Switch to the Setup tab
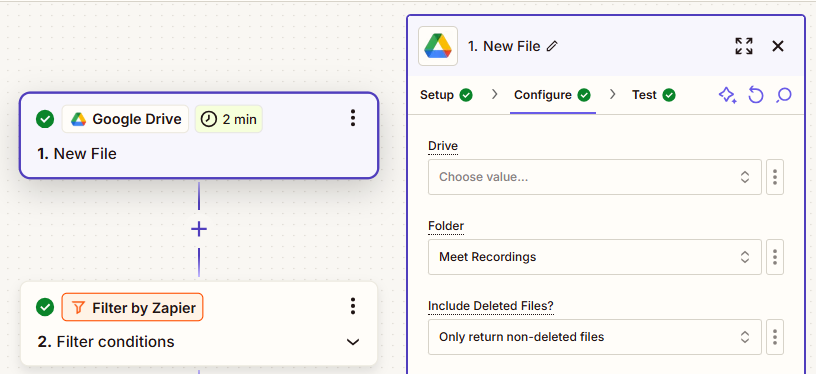Image resolution: width=816 pixels, height=374 pixels. point(446,95)
